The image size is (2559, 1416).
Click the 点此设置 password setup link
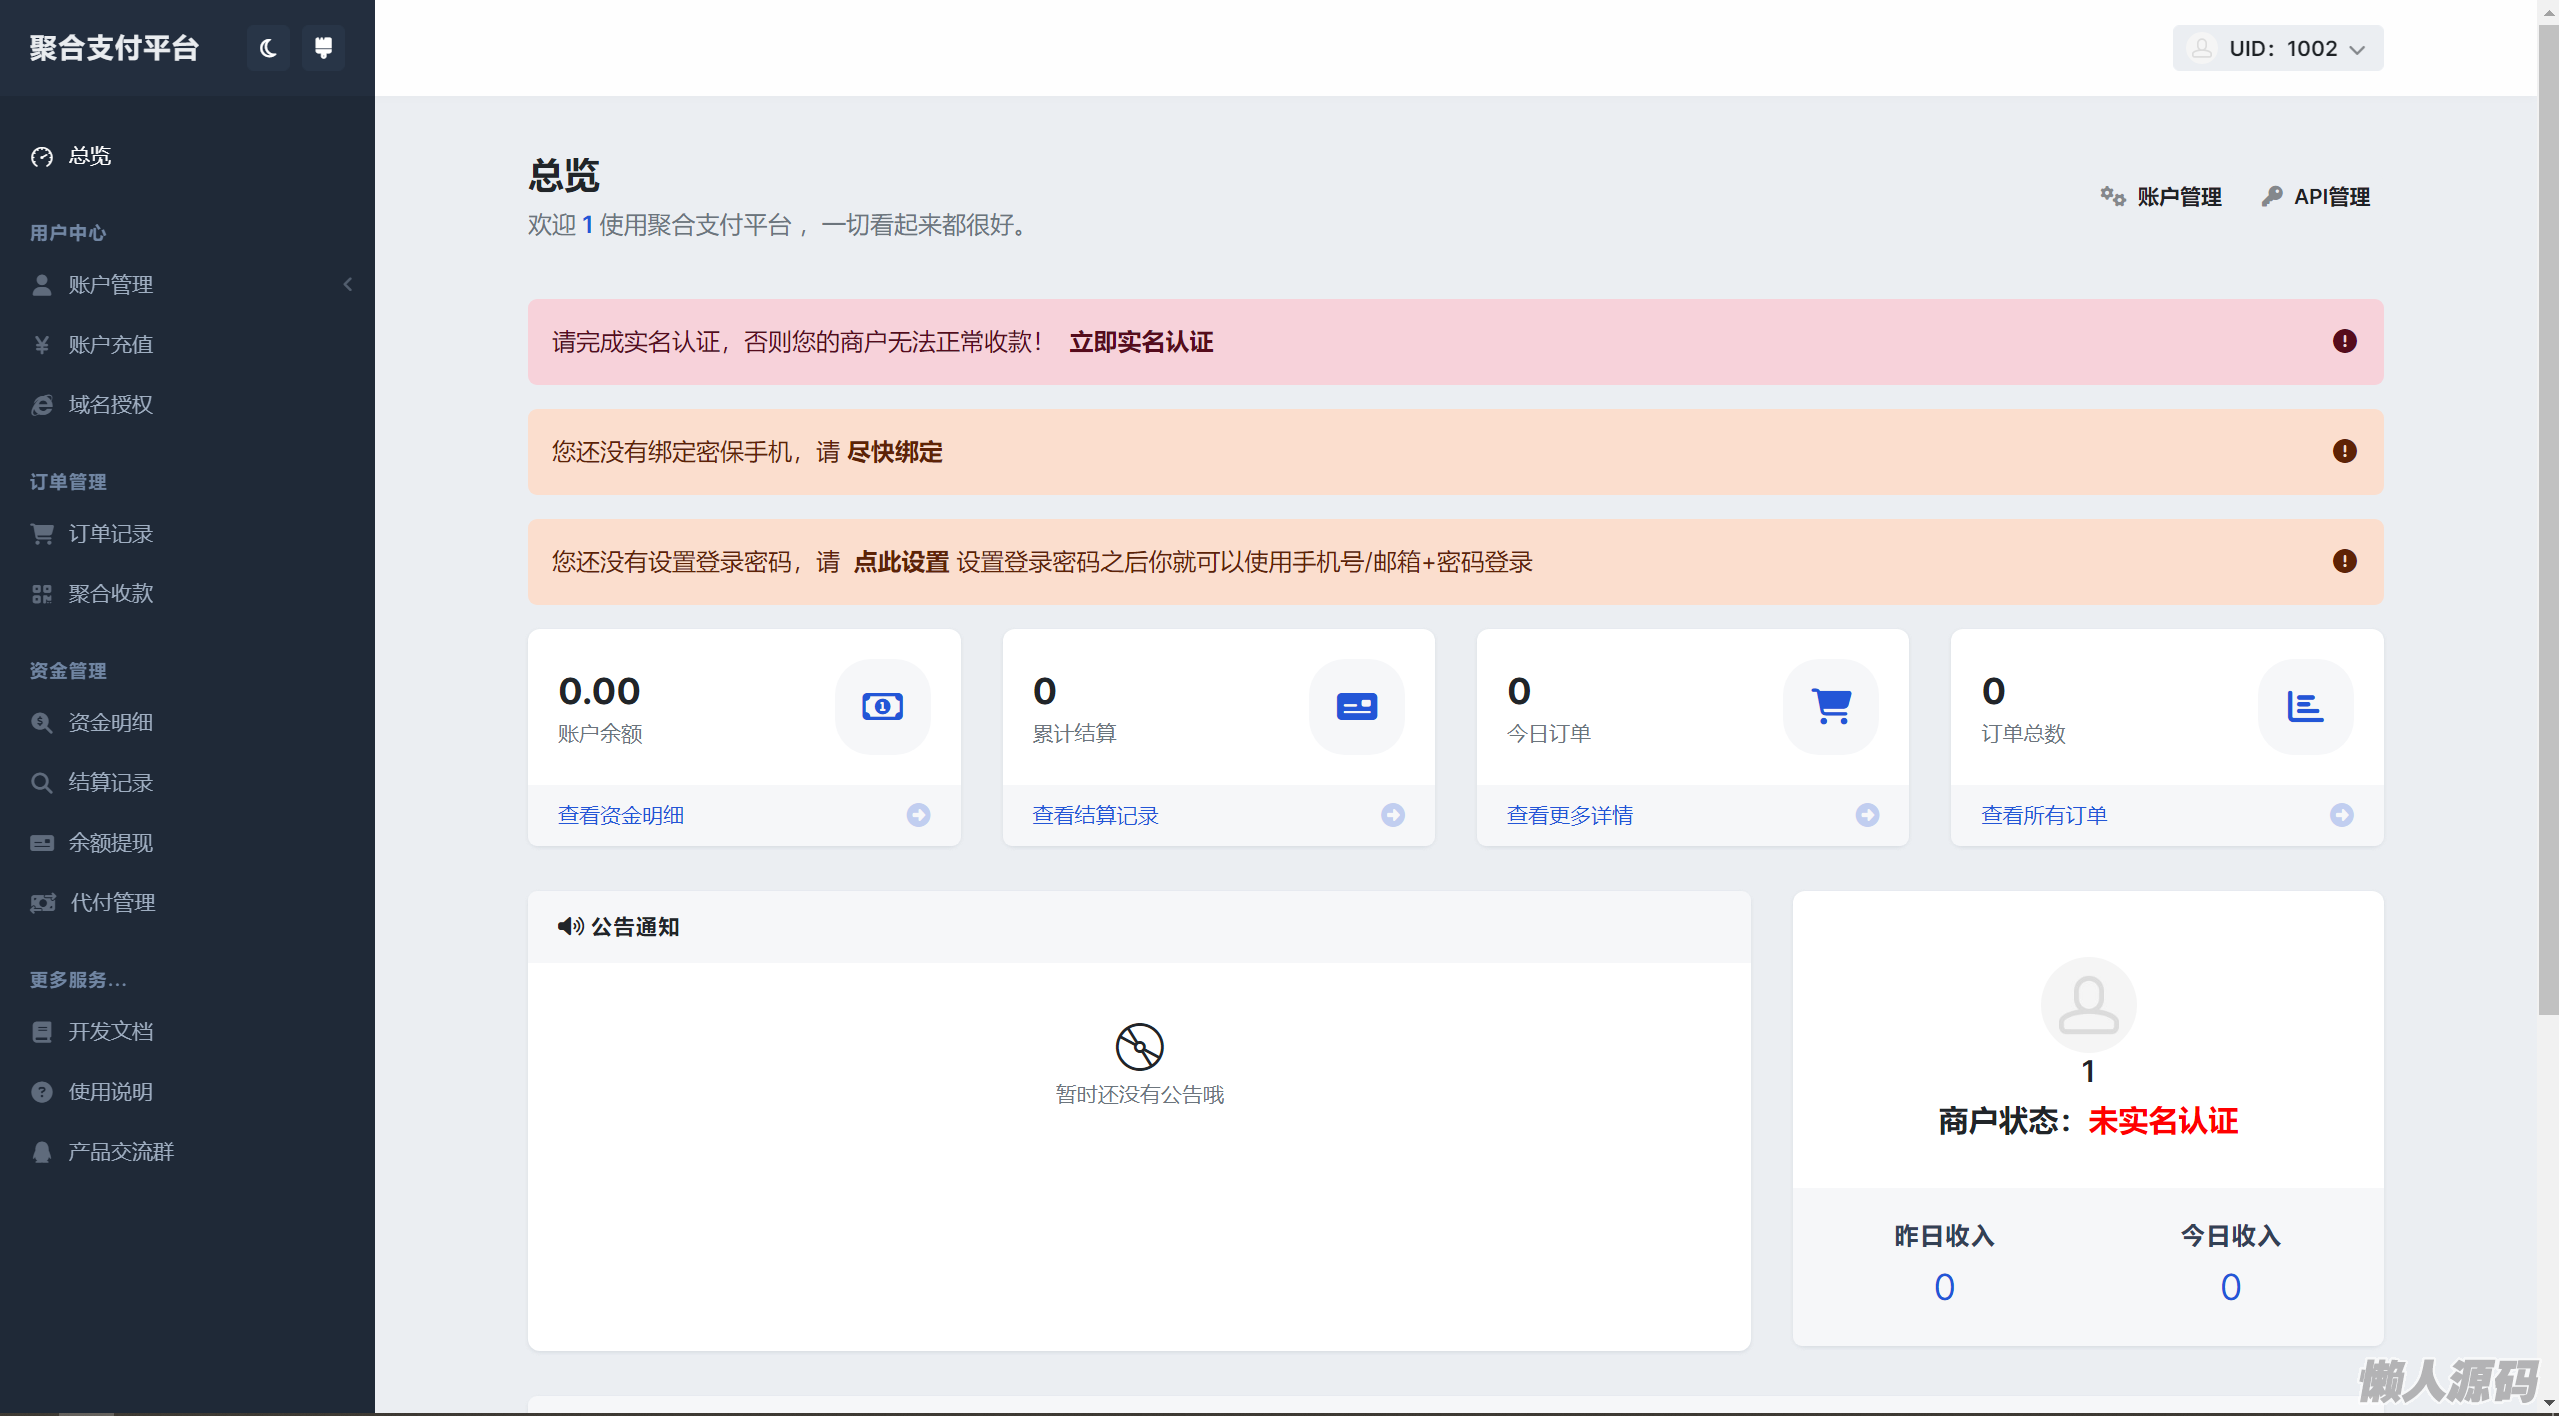(901, 563)
